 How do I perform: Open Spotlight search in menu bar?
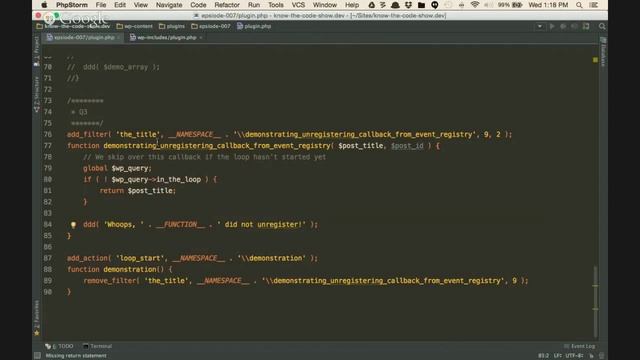tap(579, 5)
